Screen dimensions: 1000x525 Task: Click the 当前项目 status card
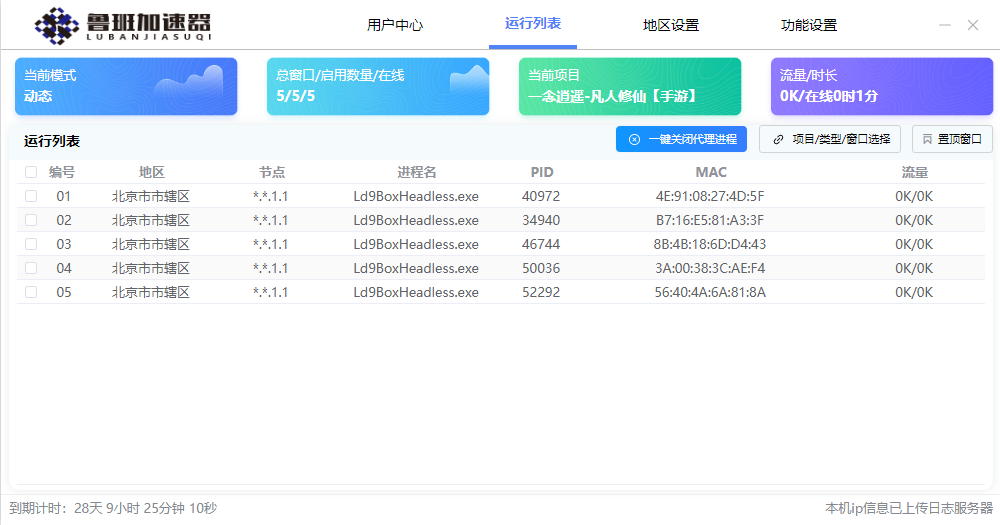point(630,86)
